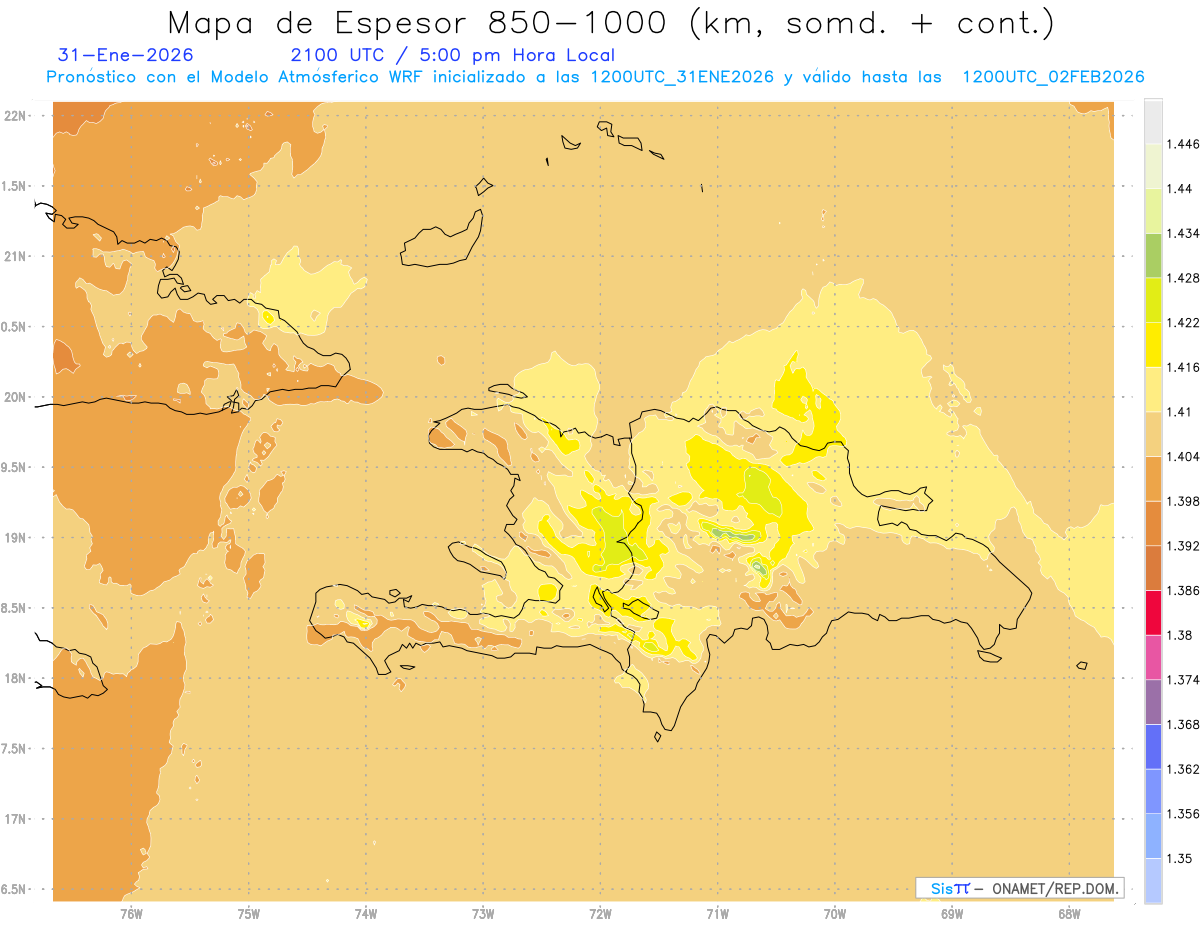Click the '1.428' colorbar value
The image size is (1200, 927).
pos(1182,278)
